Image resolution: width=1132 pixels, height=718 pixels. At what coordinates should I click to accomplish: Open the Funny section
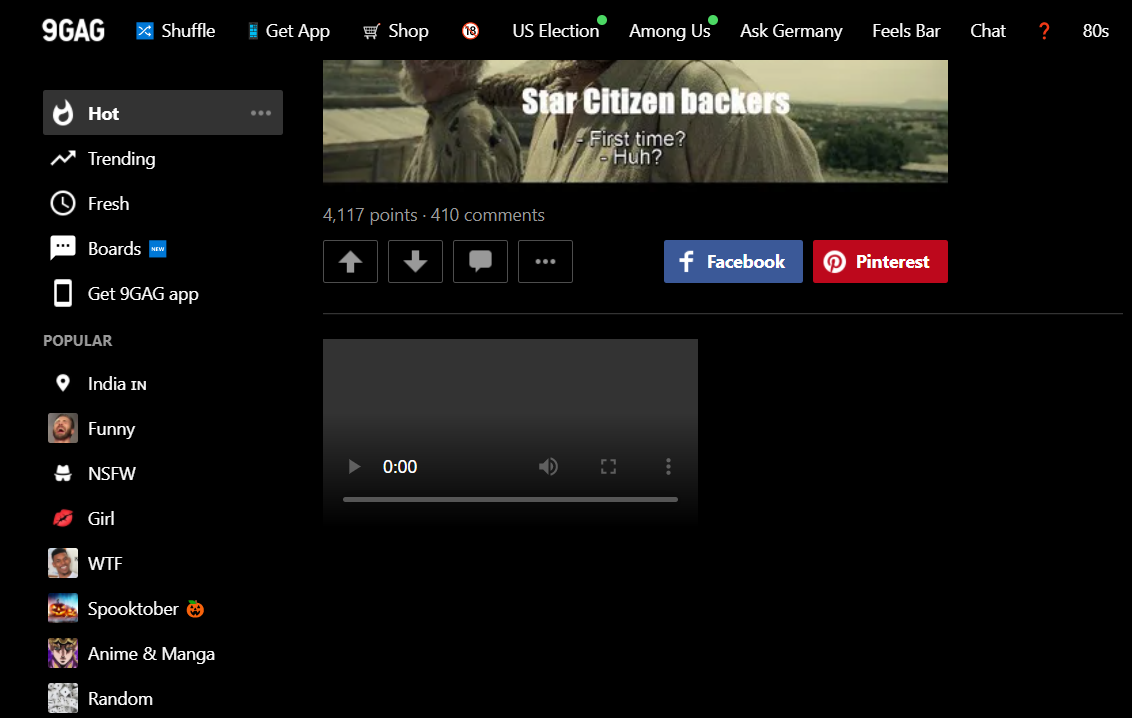[111, 429]
